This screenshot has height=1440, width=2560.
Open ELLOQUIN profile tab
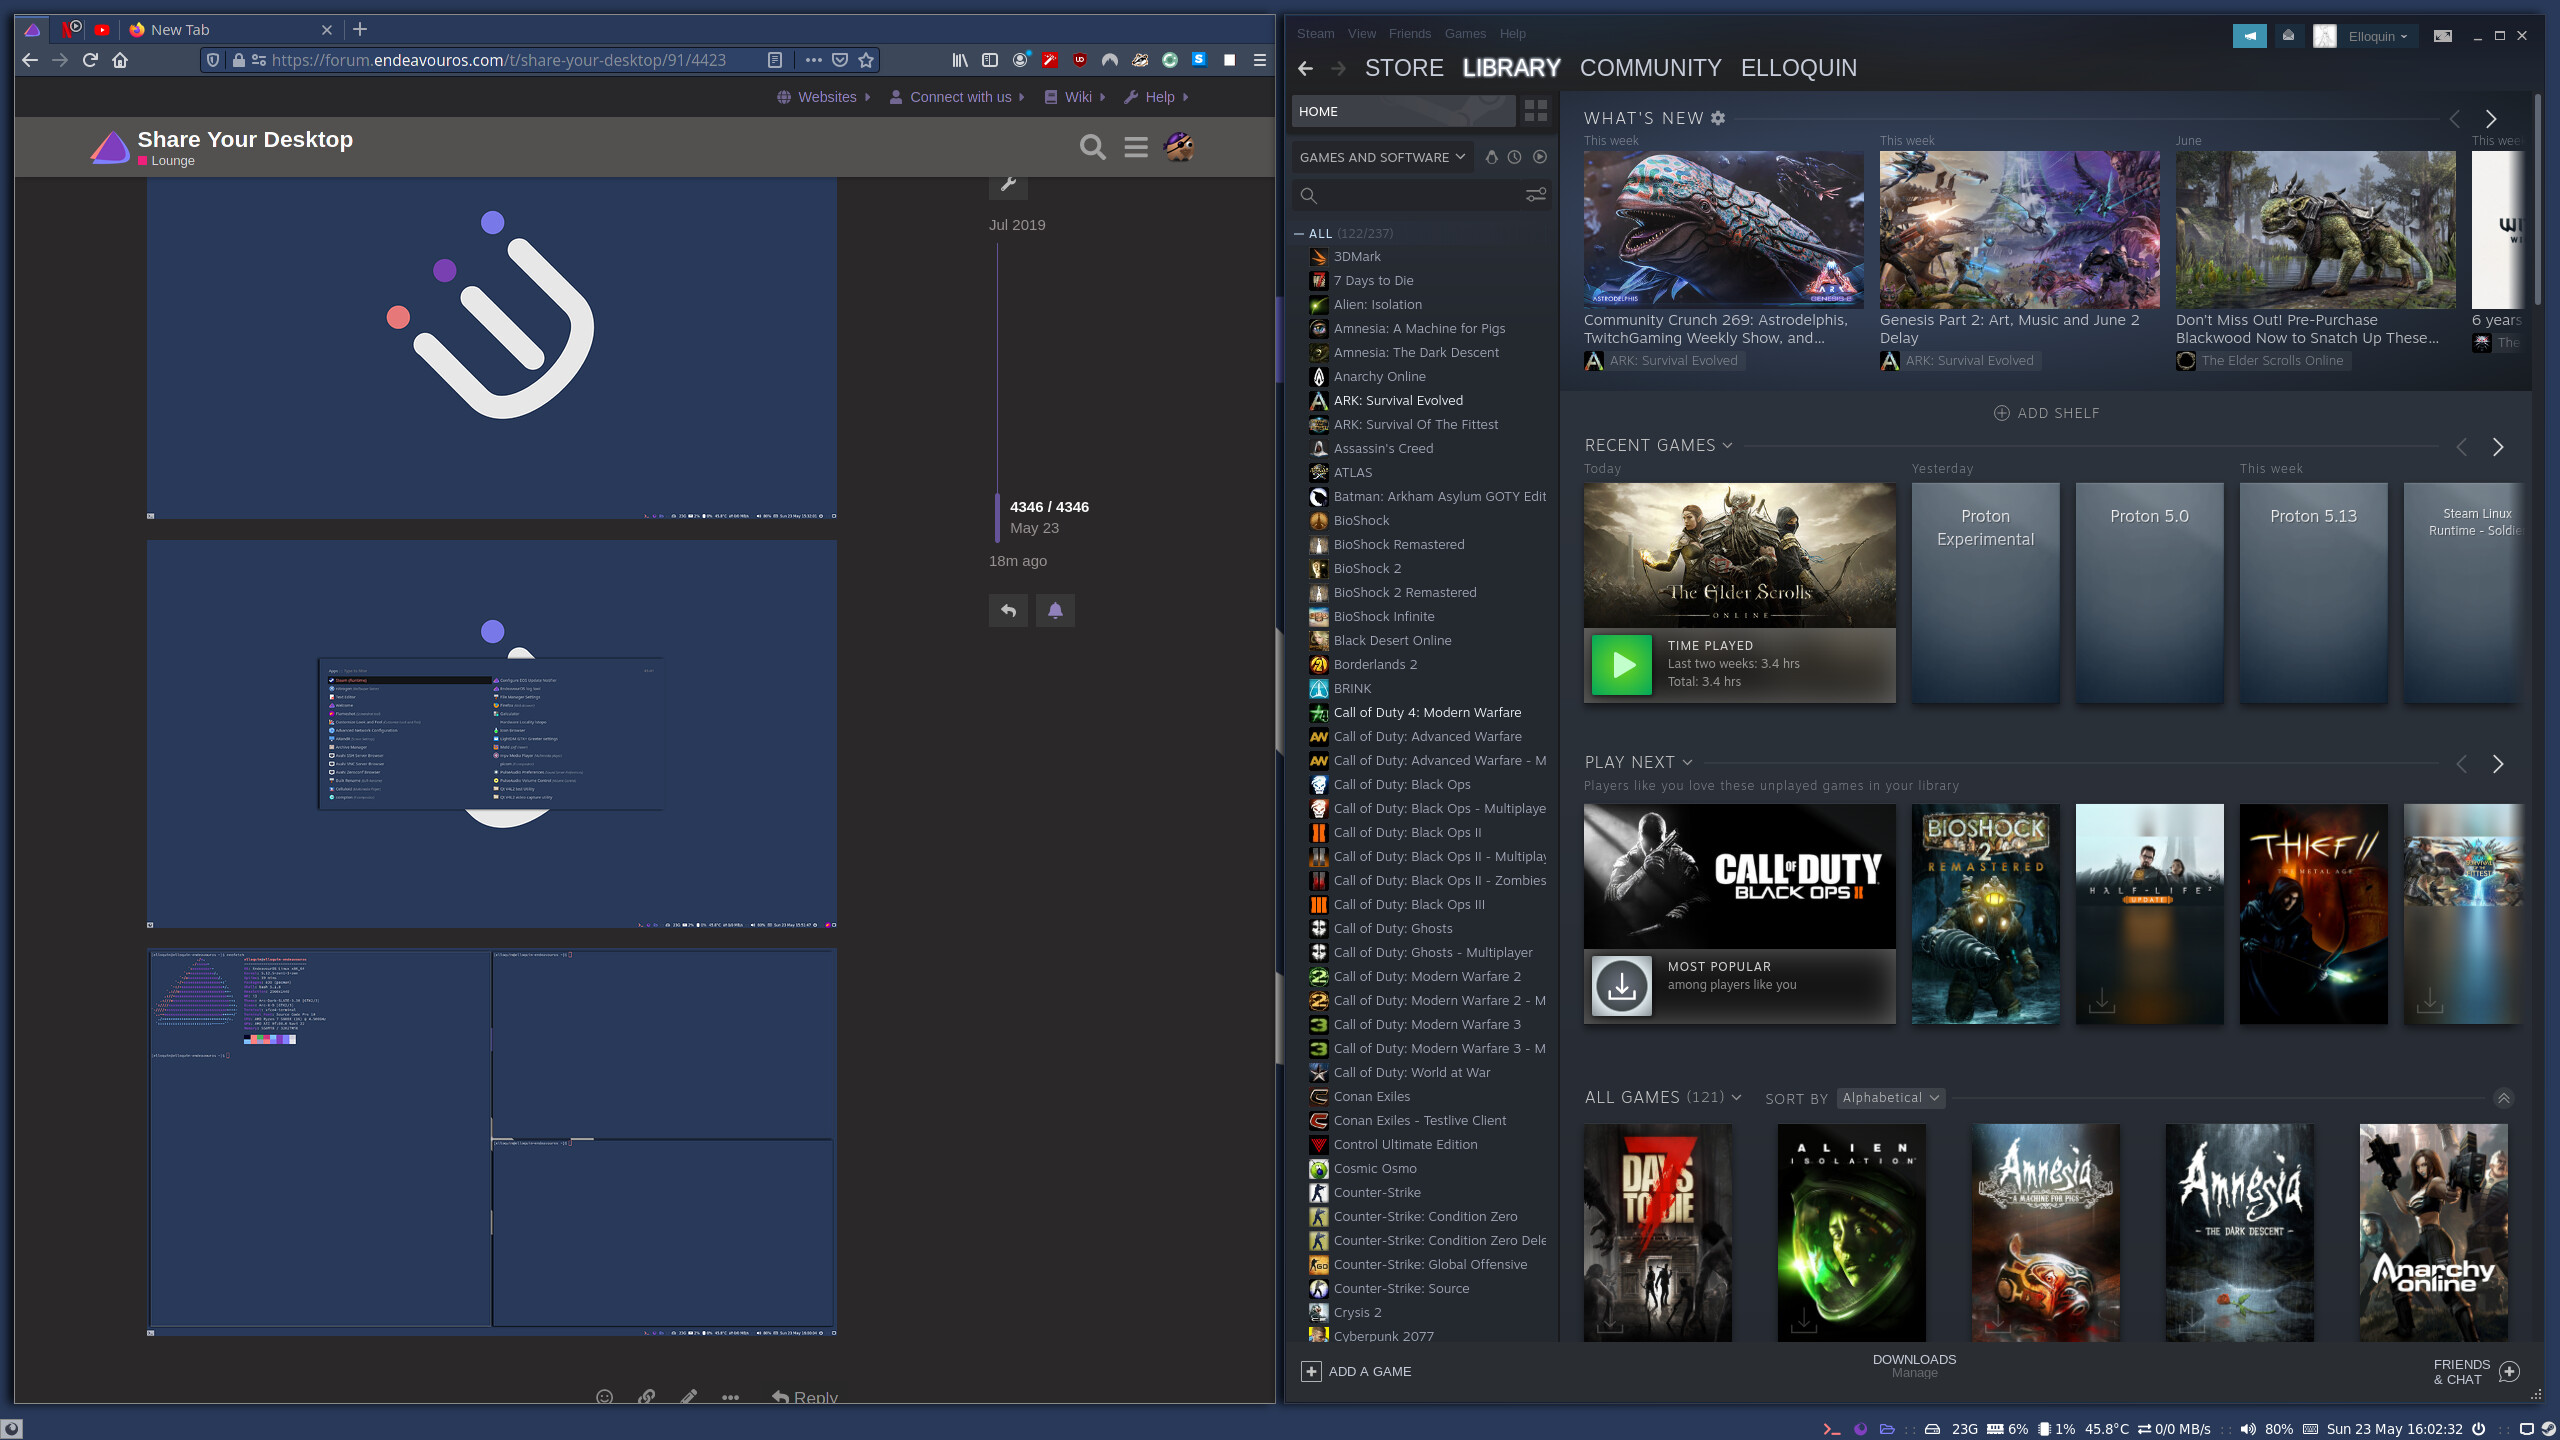click(1798, 68)
